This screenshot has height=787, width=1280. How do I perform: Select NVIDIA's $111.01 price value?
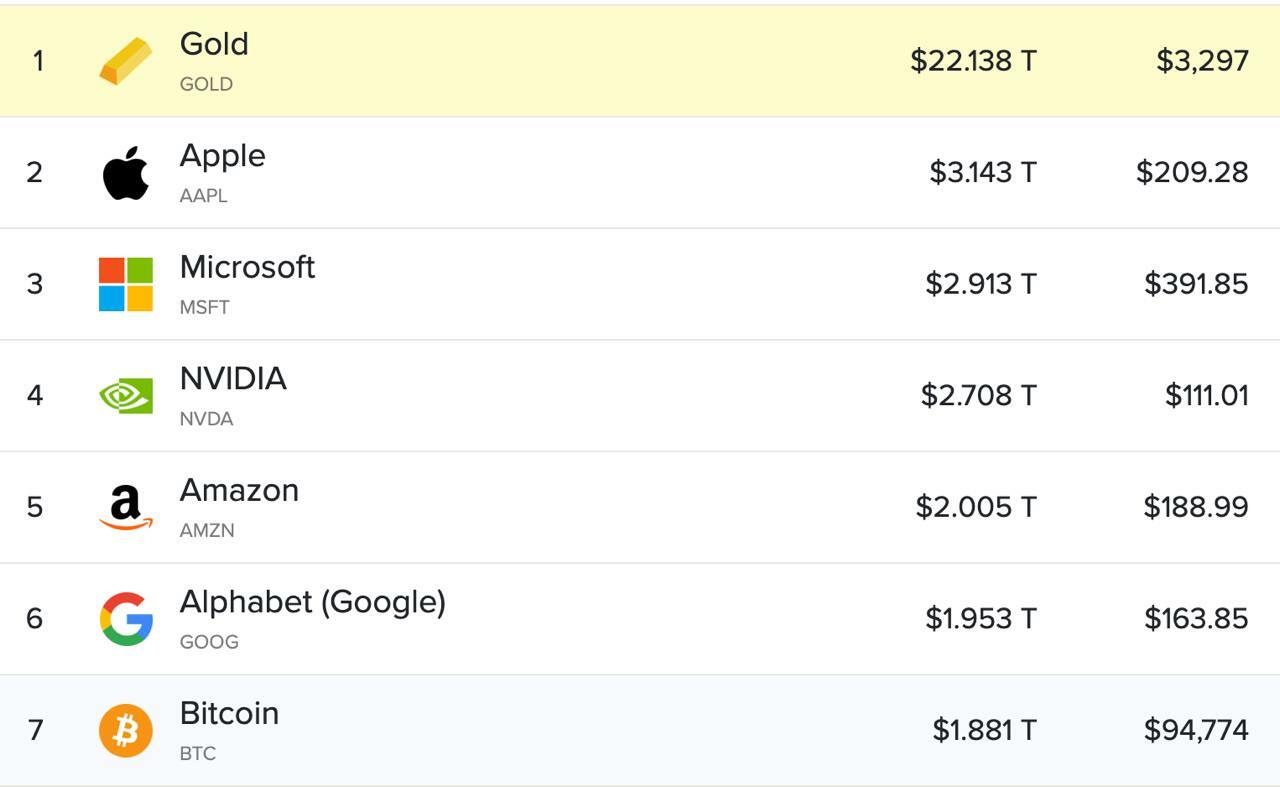(1206, 396)
